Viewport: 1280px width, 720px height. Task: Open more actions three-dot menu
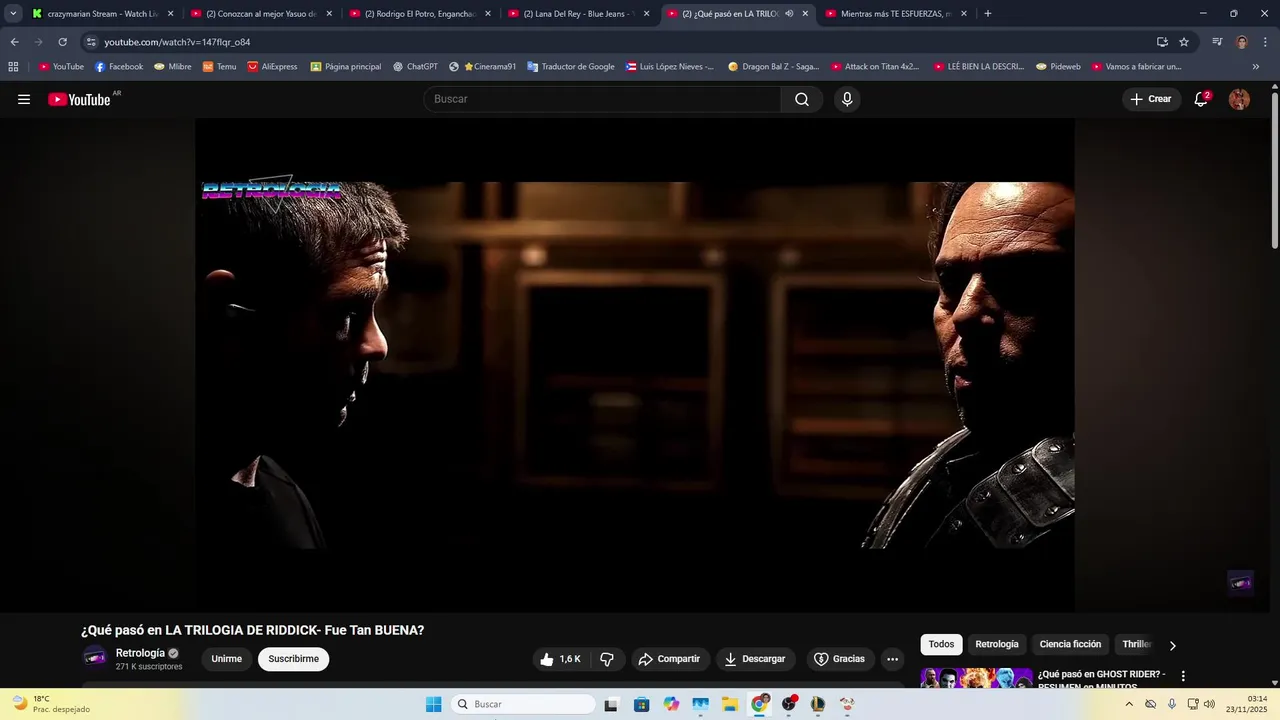point(892,659)
